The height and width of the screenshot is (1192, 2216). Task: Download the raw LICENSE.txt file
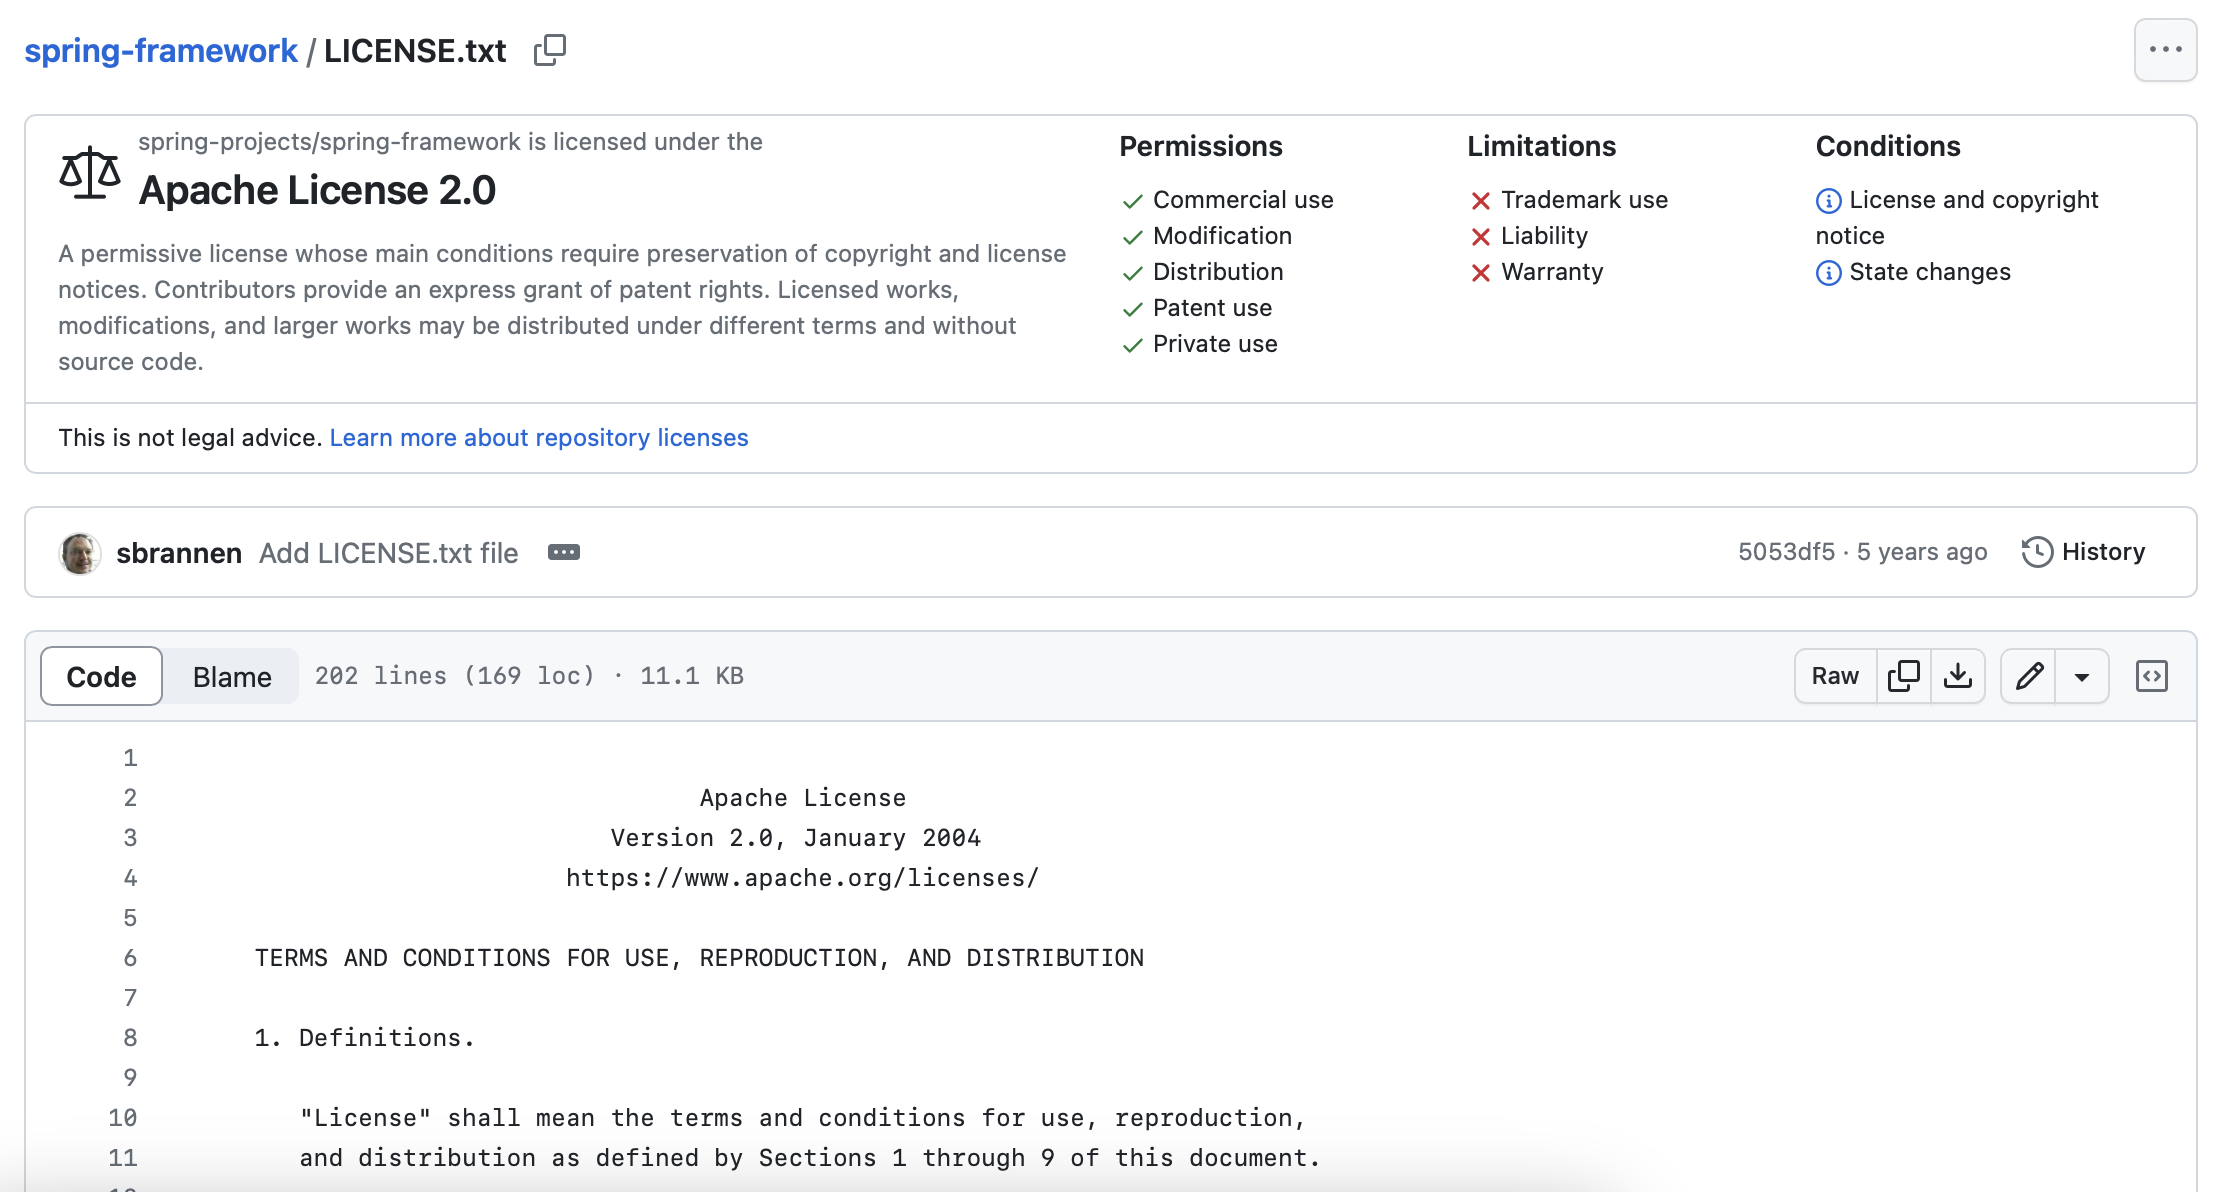point(1957,676)
